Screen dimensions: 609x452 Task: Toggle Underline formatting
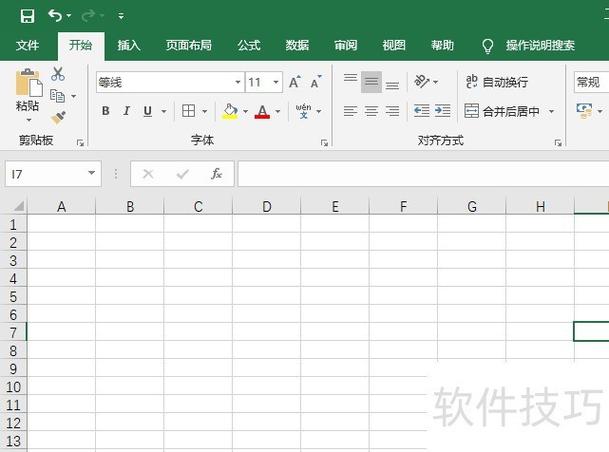coord(147,111)
